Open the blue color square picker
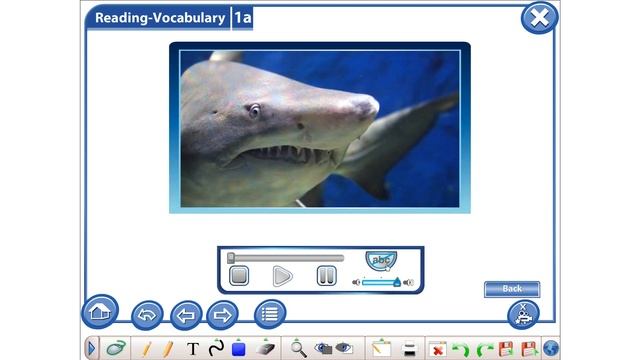The height and width of the screenshot is (360, 640). pos(238,348)
